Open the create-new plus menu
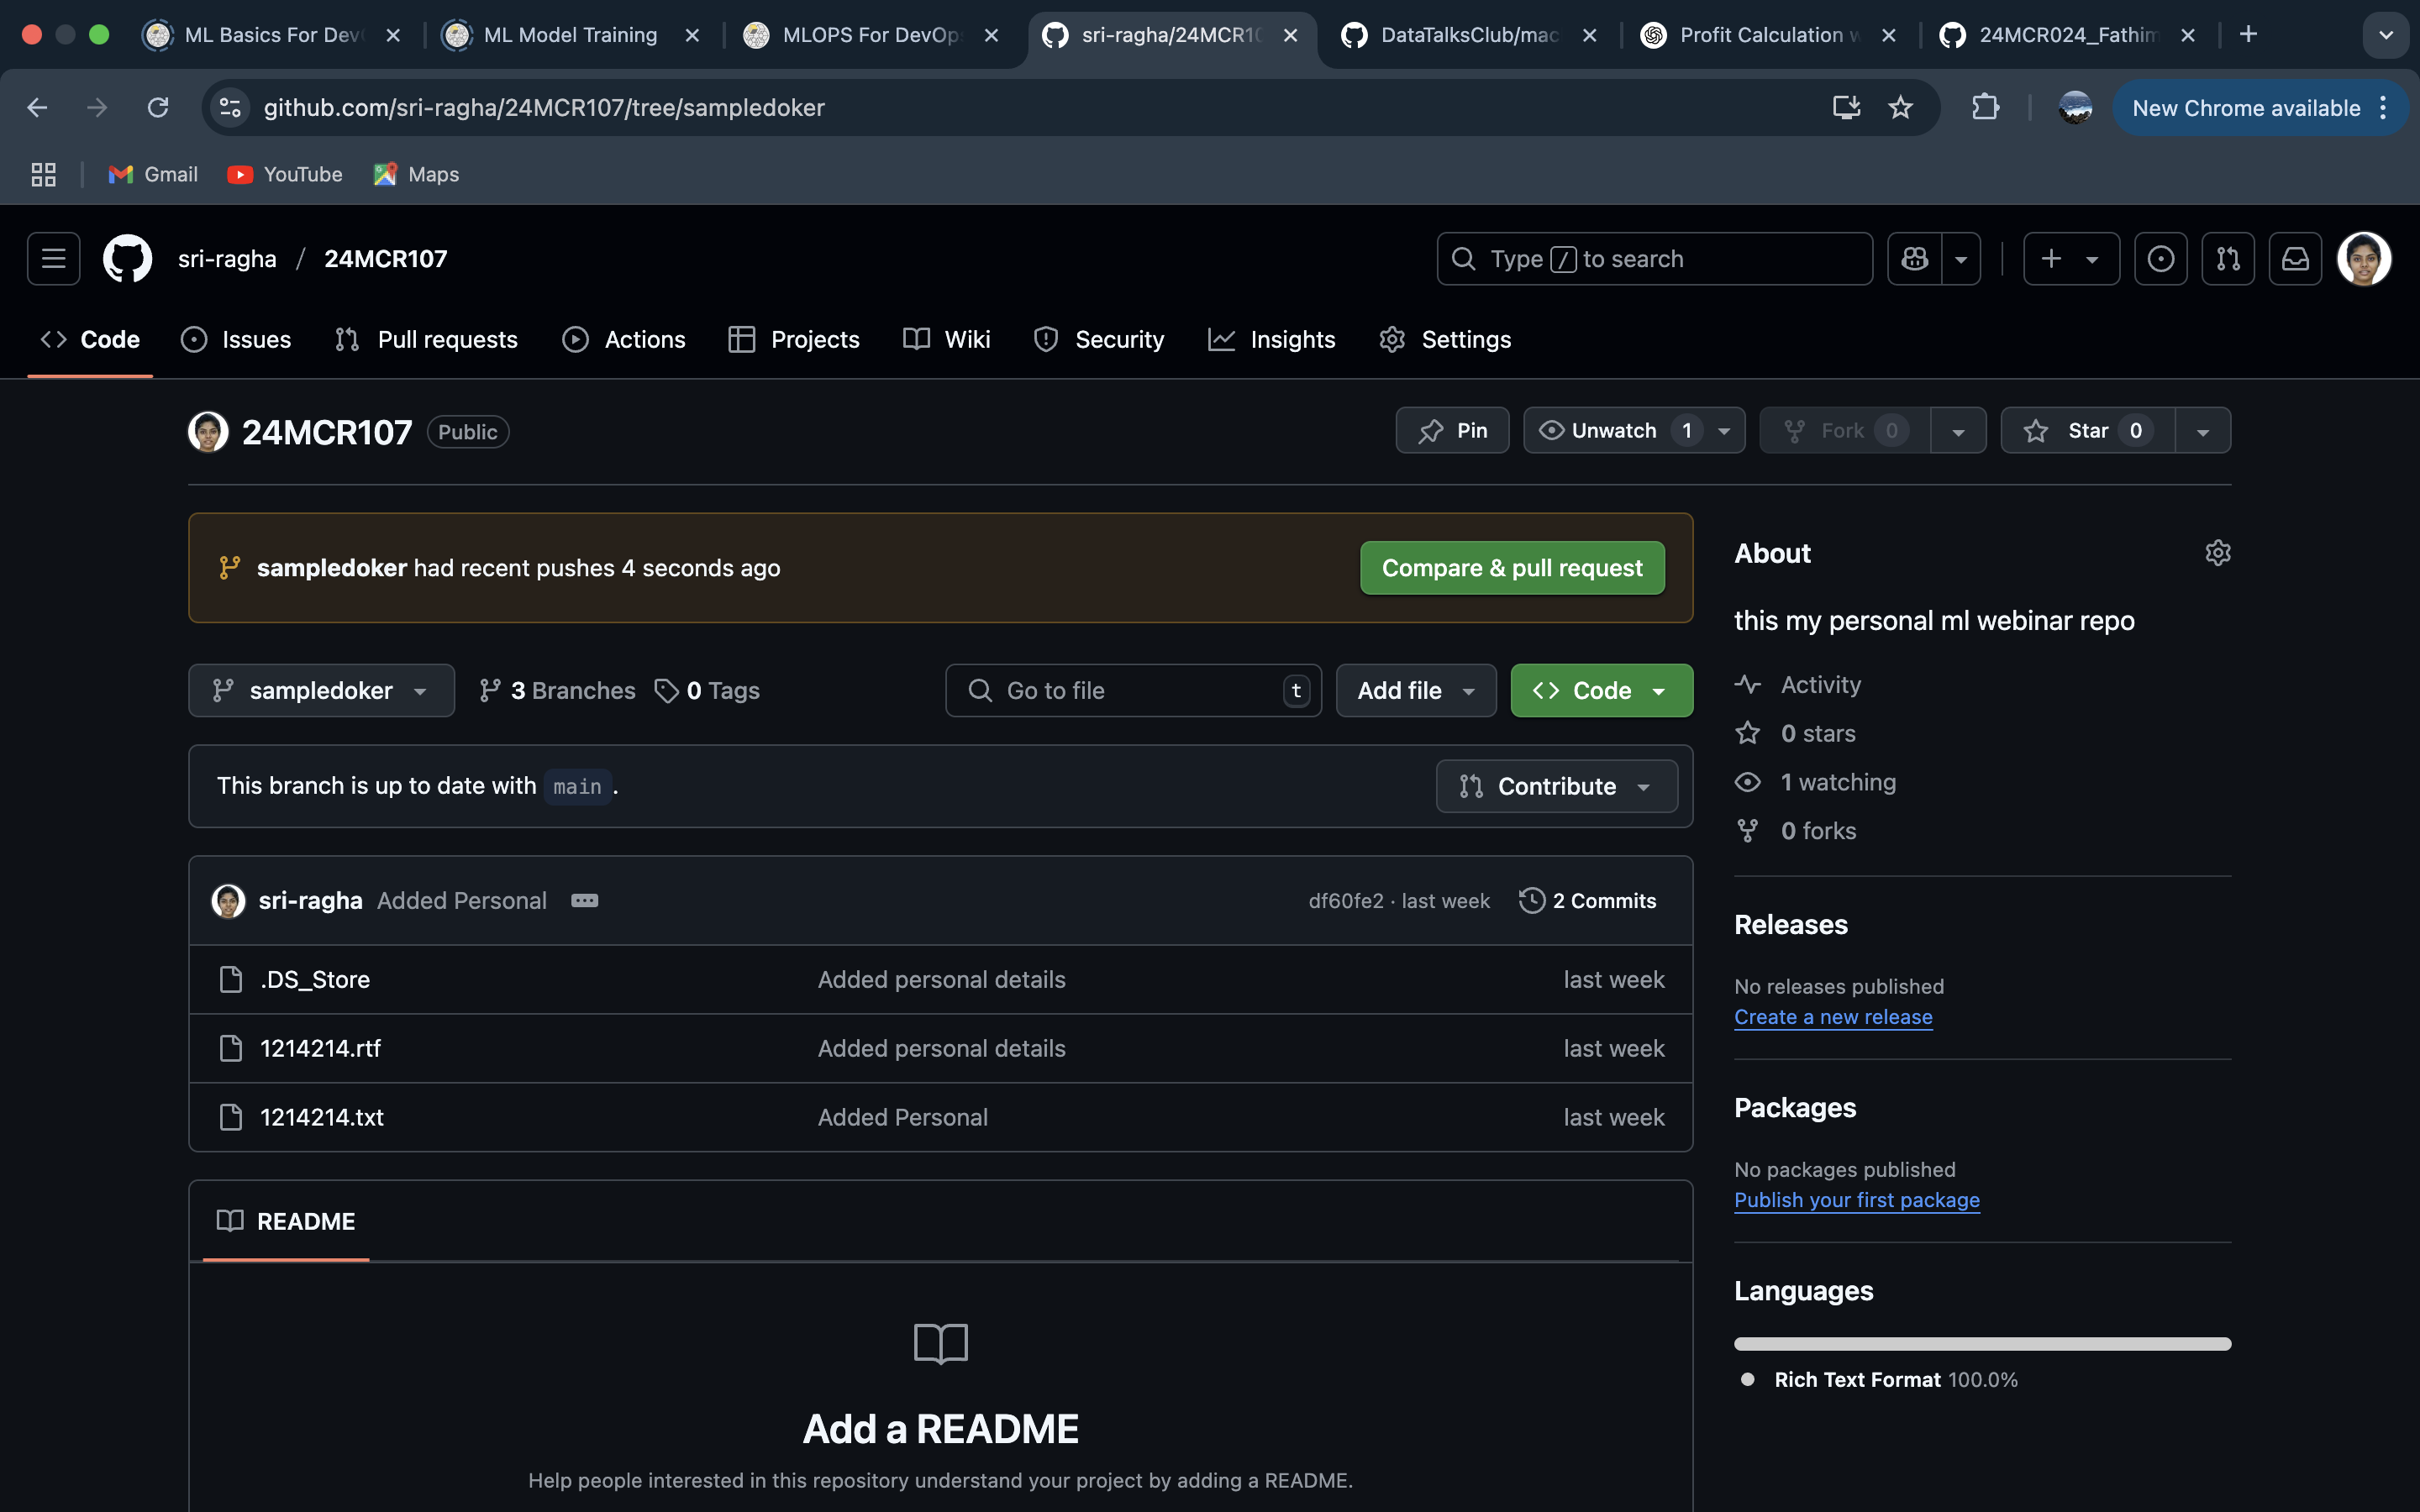The height and width of the screenshot is (1512, 2420). pyautogui.click(x=2071, y=259)
